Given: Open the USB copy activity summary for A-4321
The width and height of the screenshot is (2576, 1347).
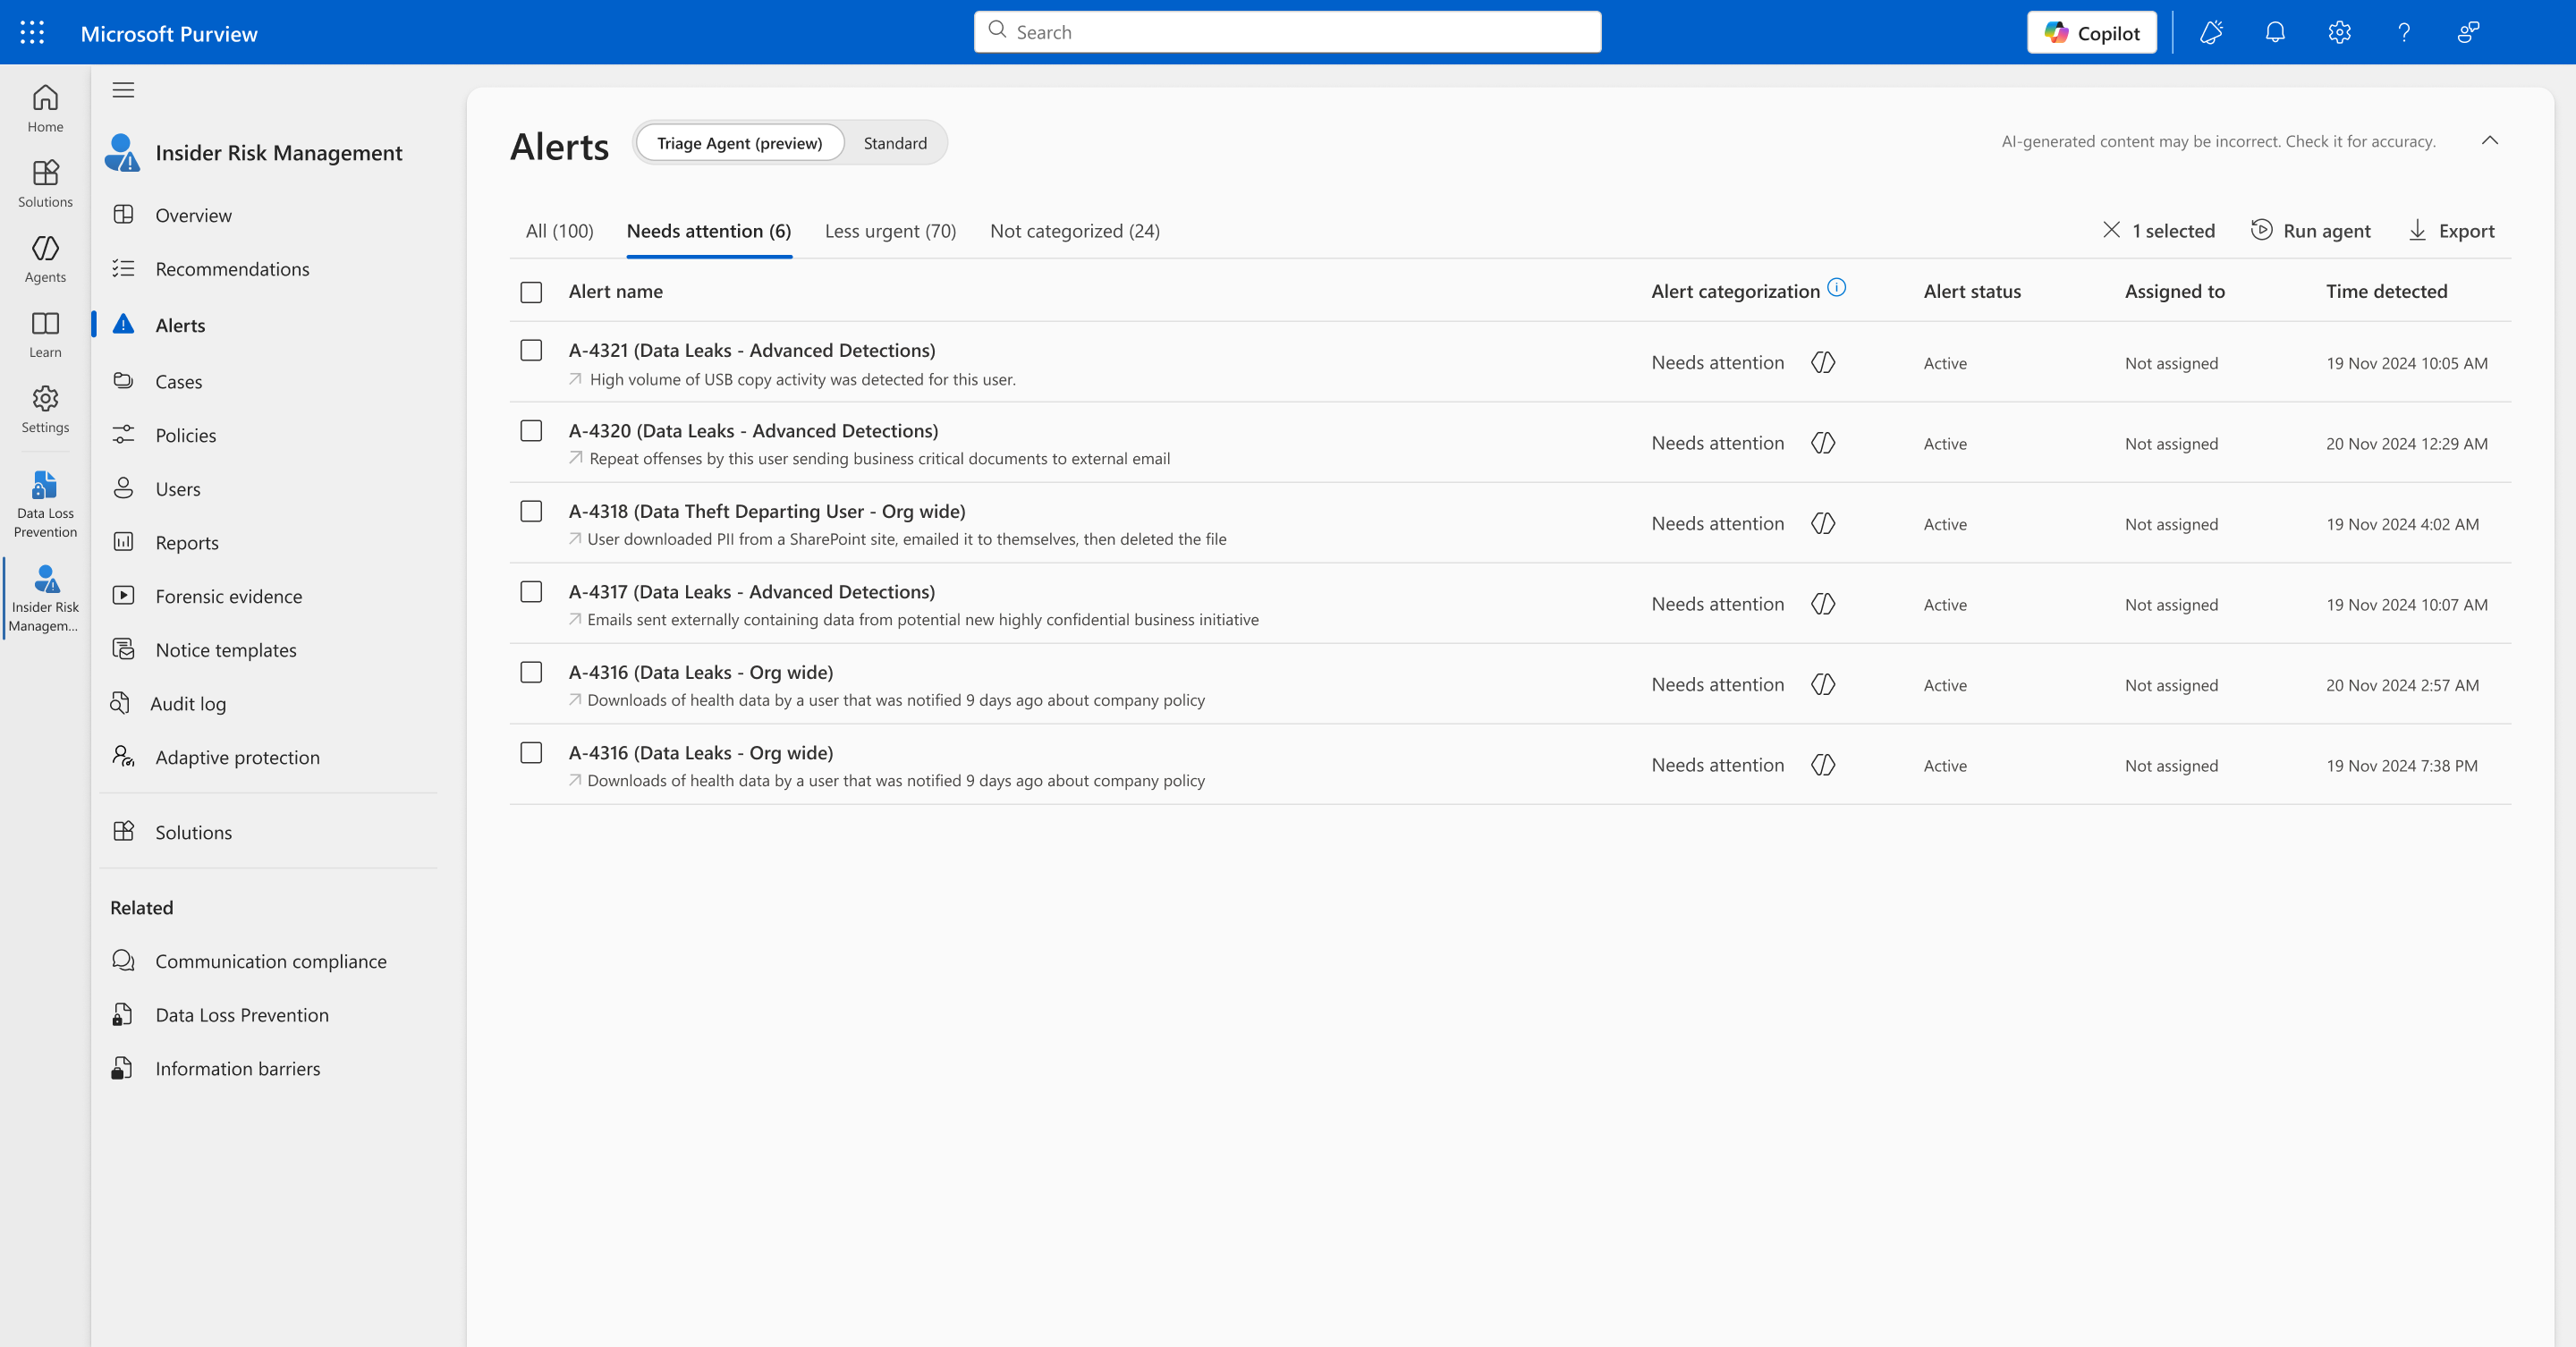Looking at the screenshot, I should [792, 380].
